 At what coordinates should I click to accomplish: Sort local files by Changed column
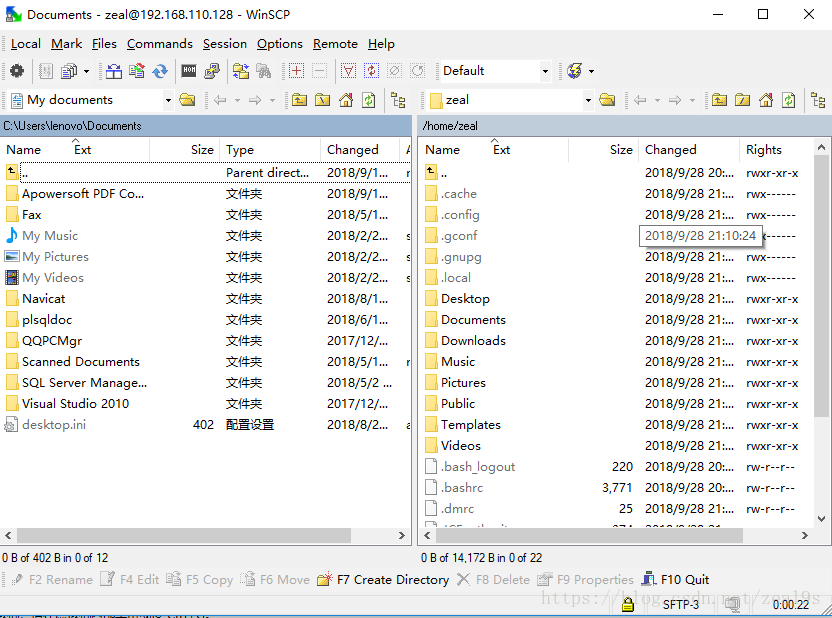pos(352,150)
